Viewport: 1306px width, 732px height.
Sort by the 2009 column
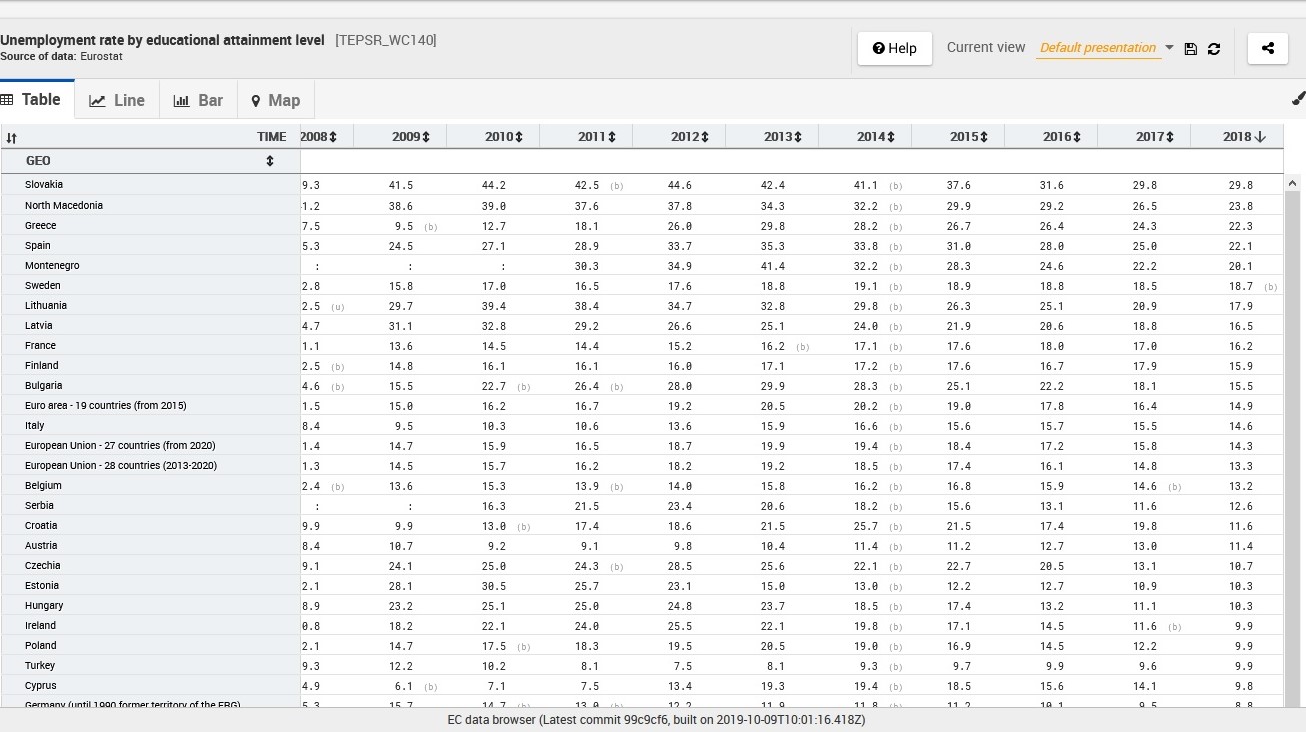pyautogui.click(x=425, y=137)
